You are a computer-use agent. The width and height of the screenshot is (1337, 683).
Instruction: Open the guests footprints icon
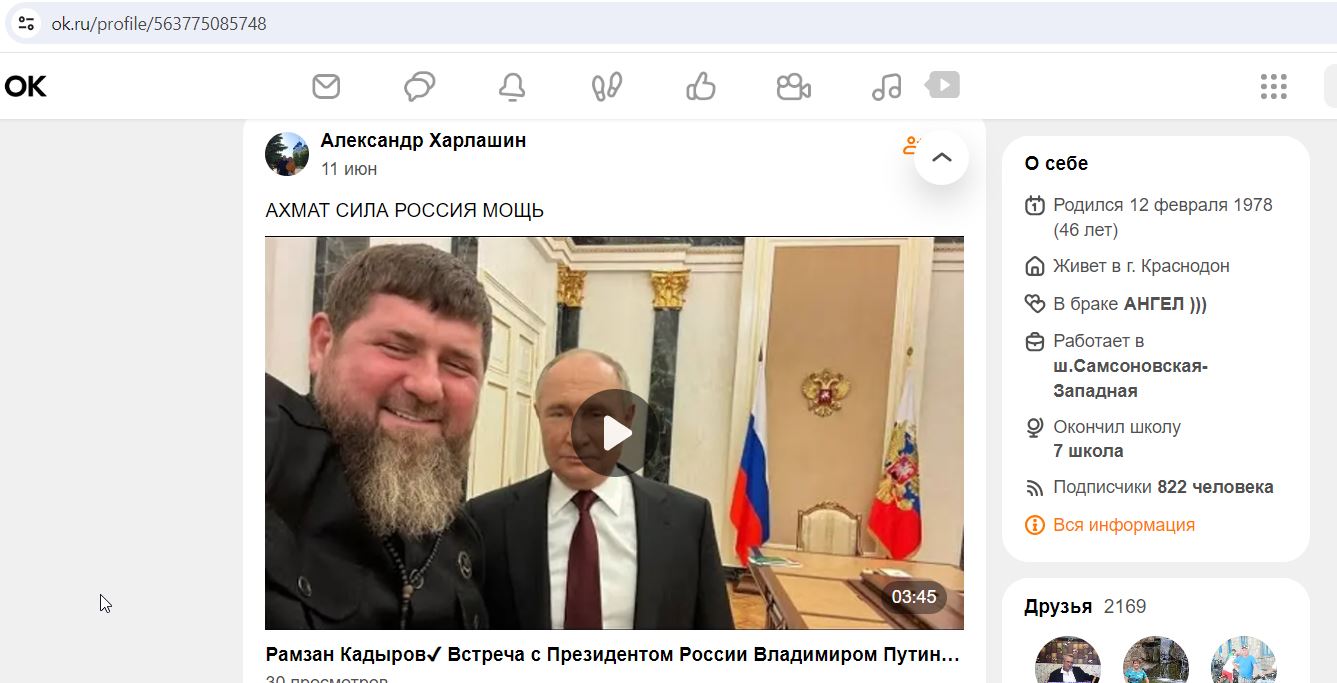607,87
